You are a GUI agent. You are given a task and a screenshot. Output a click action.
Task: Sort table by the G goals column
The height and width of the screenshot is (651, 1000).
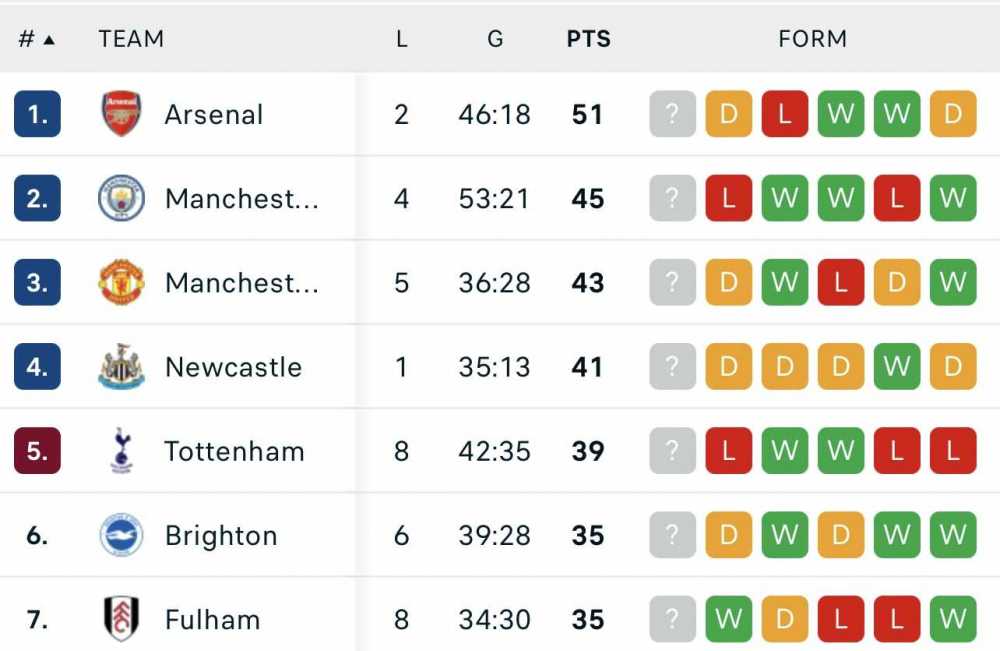pyautogui.click(x=495, y=39)
